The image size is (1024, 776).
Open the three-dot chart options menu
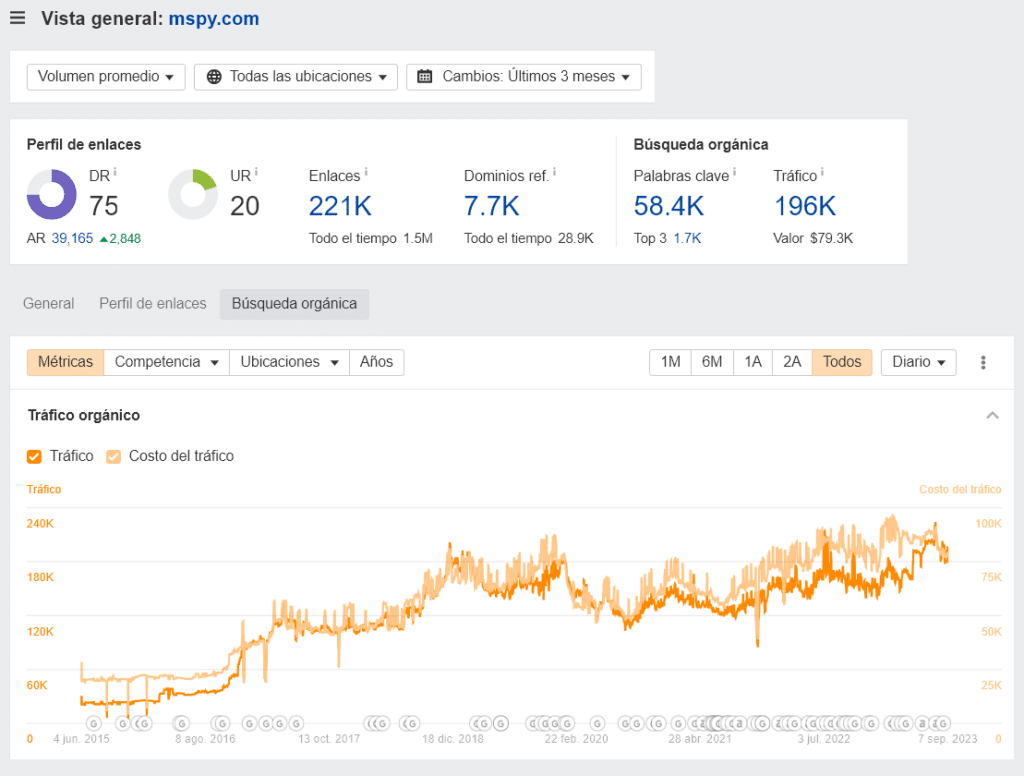click(983, 363)
